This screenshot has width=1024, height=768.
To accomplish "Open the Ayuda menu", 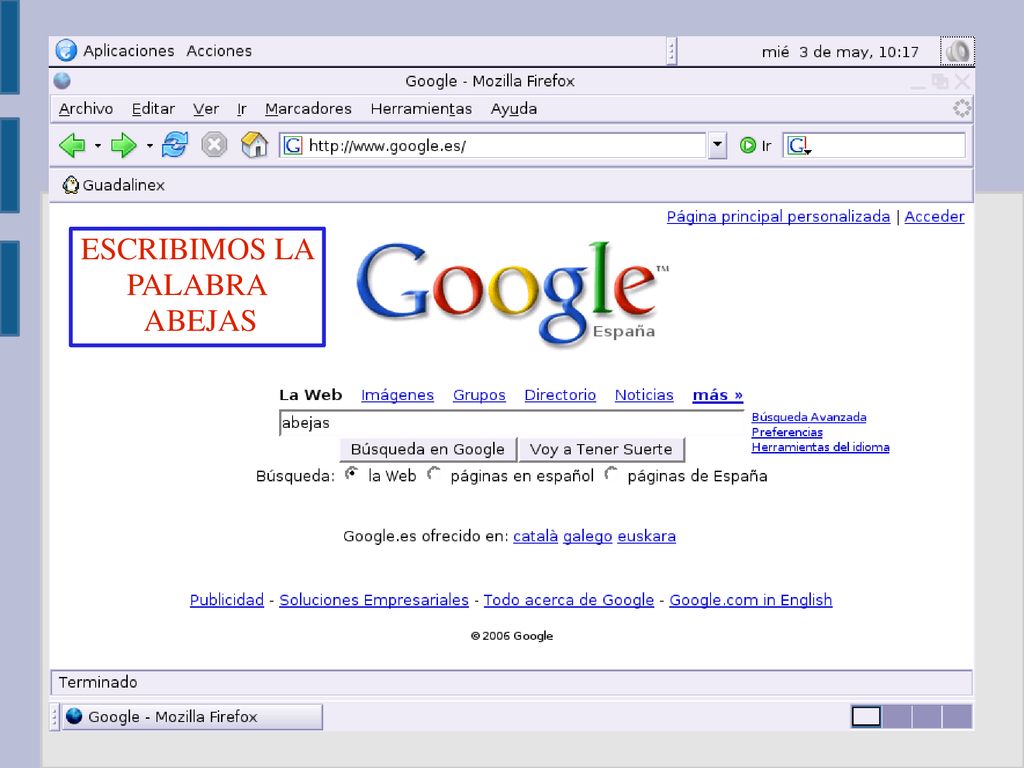I will tap(514, 109).
